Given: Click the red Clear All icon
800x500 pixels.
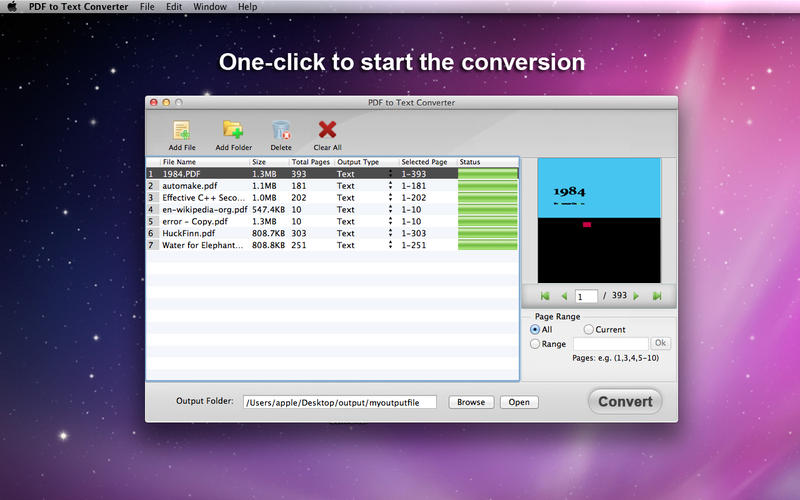Looking at the screenshot, I should click(327, 130).
